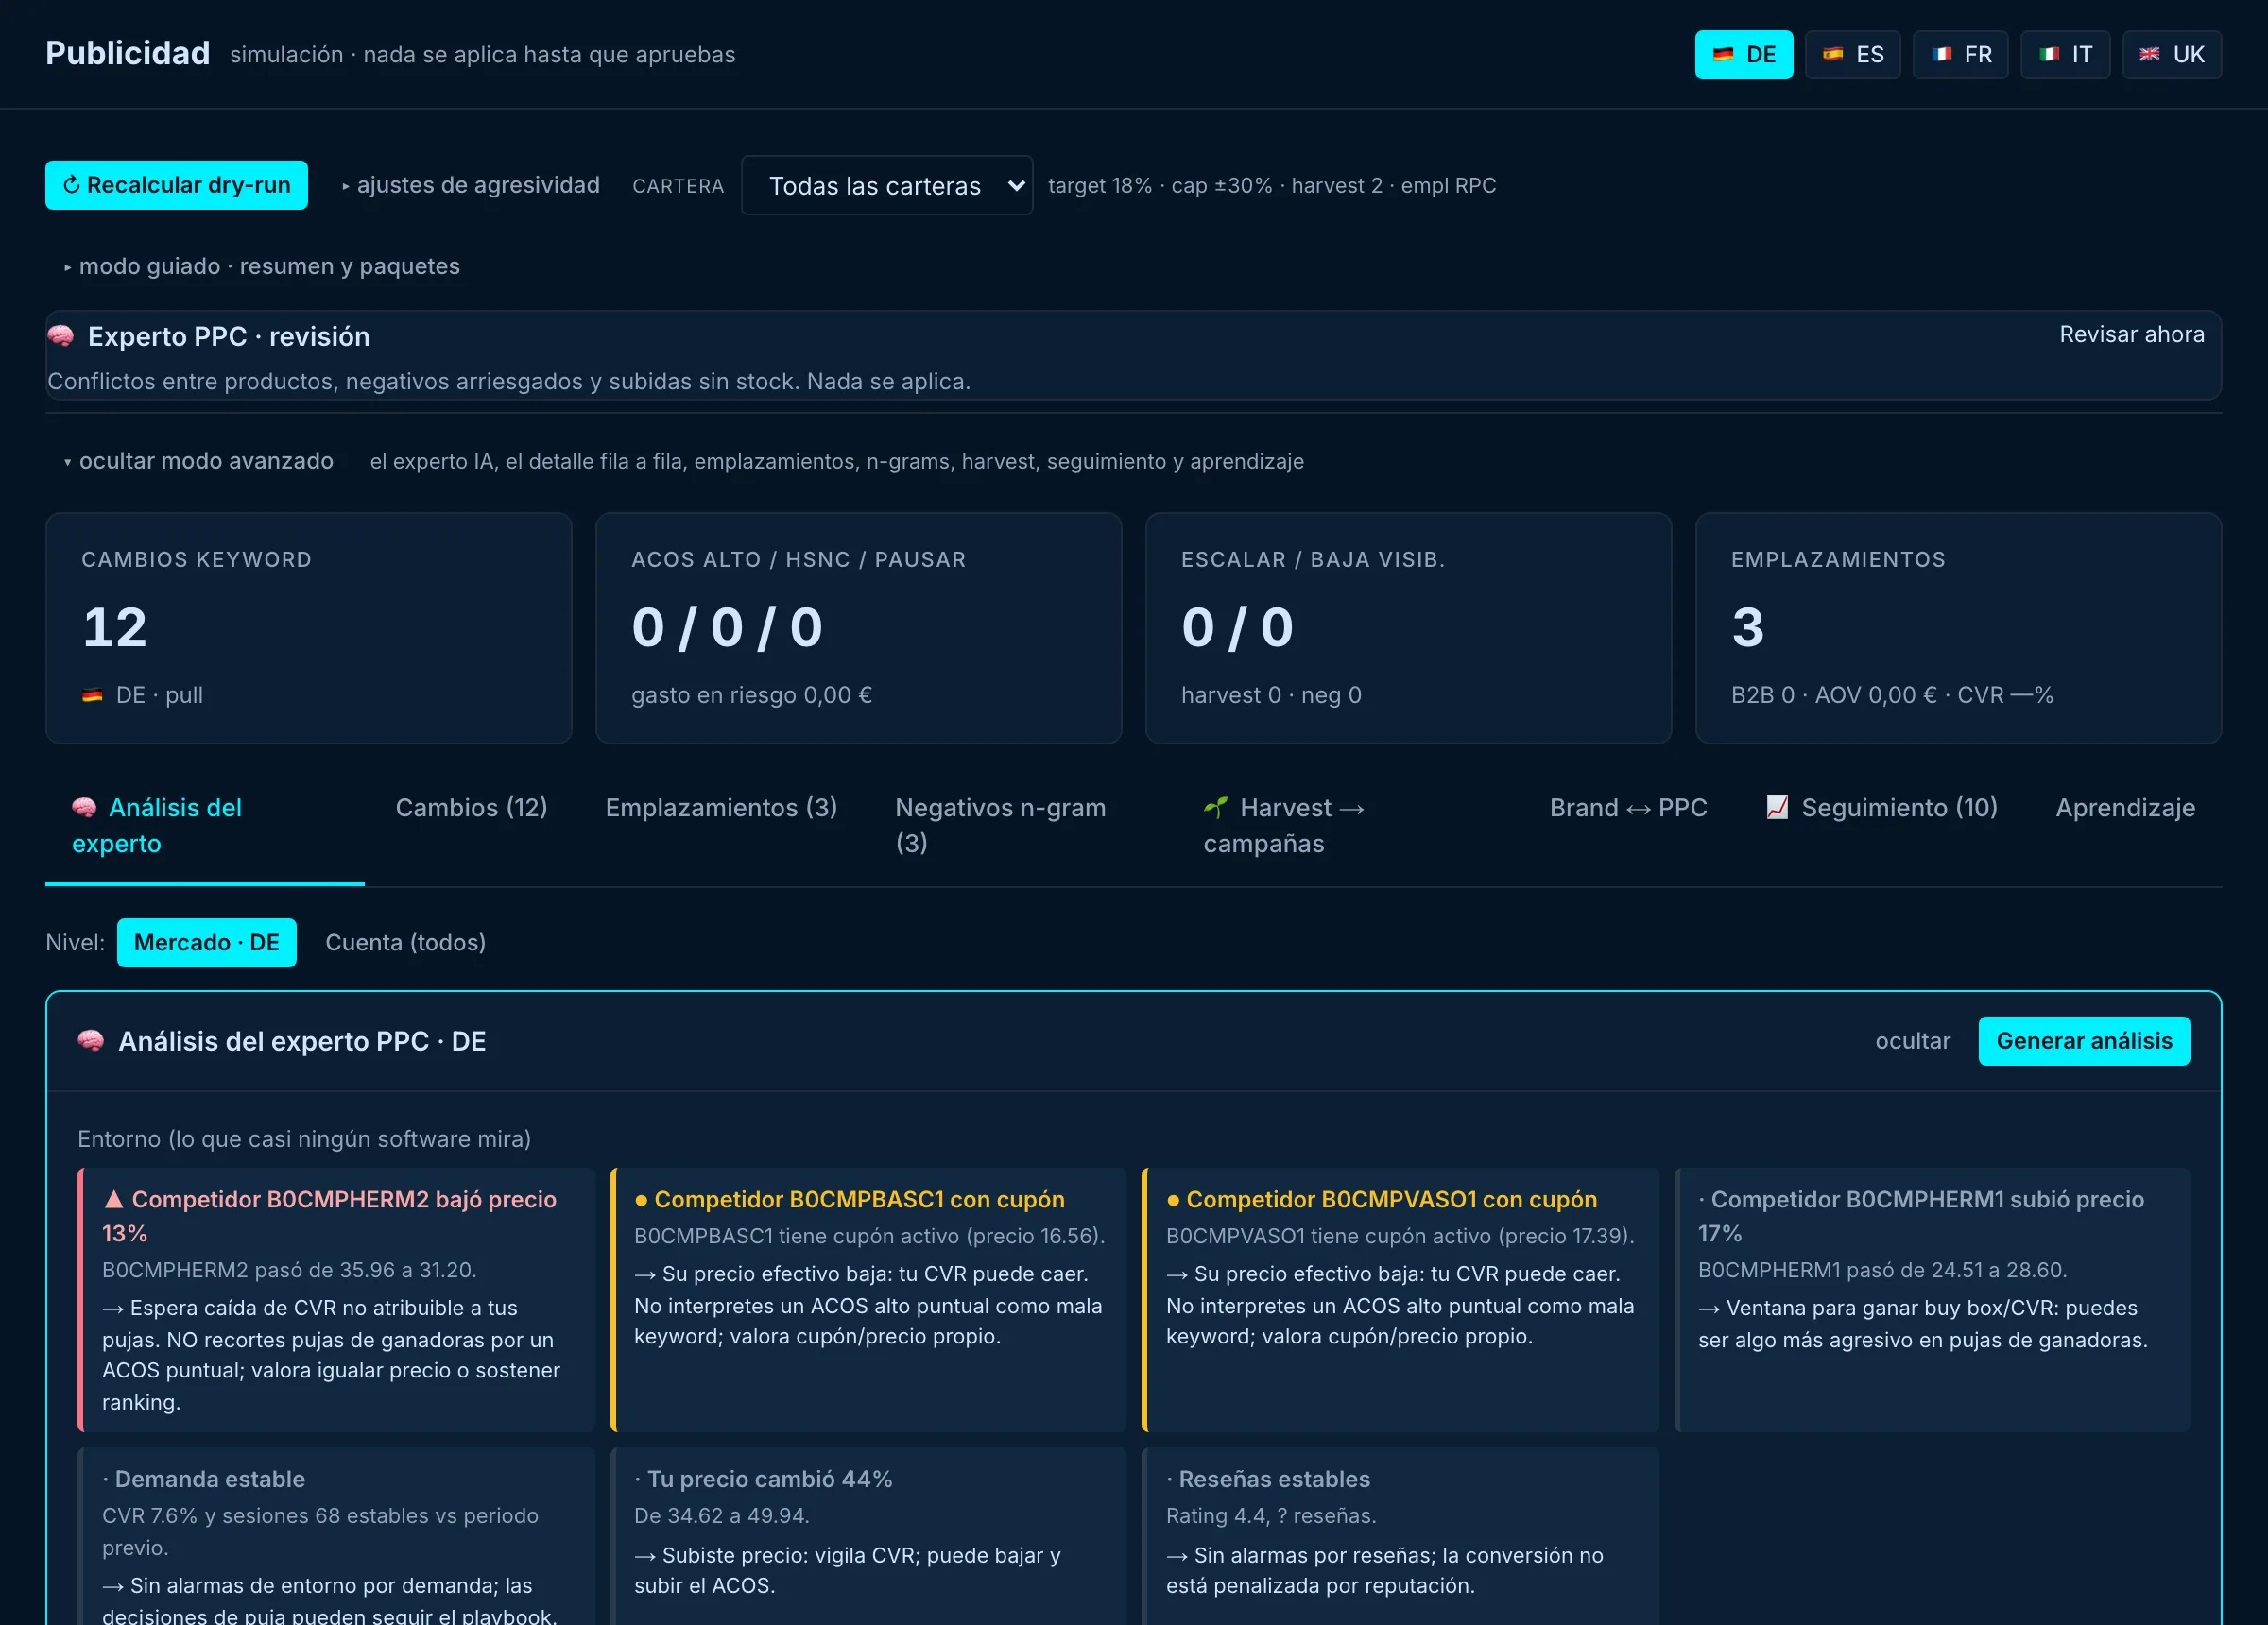The height and width of the screenshot is (1625, 2268).
Task: Click refresh icon in Recalcular dry-run button
Action: 71,185
